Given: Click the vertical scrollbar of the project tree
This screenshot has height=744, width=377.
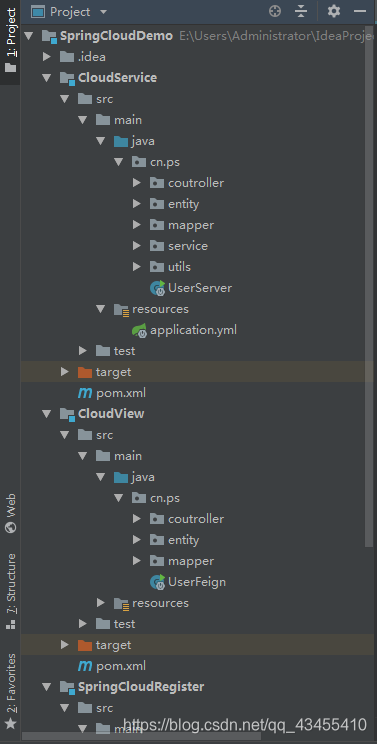Looking at the screenshot, I should pyautogui.click(x=370, y=285).
